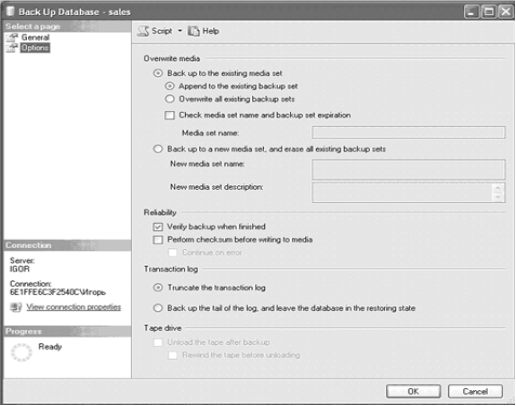Click the Script toolbar icon

pyautogui.click(x=143, y=31)
